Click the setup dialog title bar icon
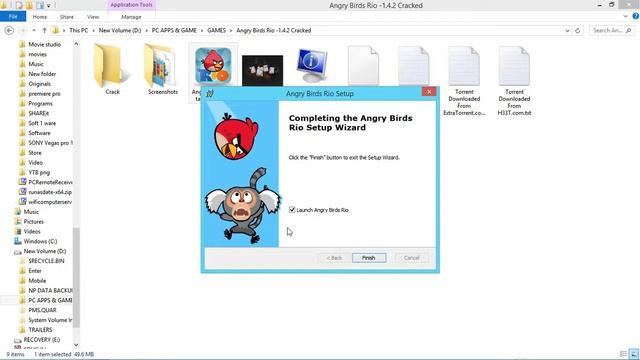 click(210, 93)
